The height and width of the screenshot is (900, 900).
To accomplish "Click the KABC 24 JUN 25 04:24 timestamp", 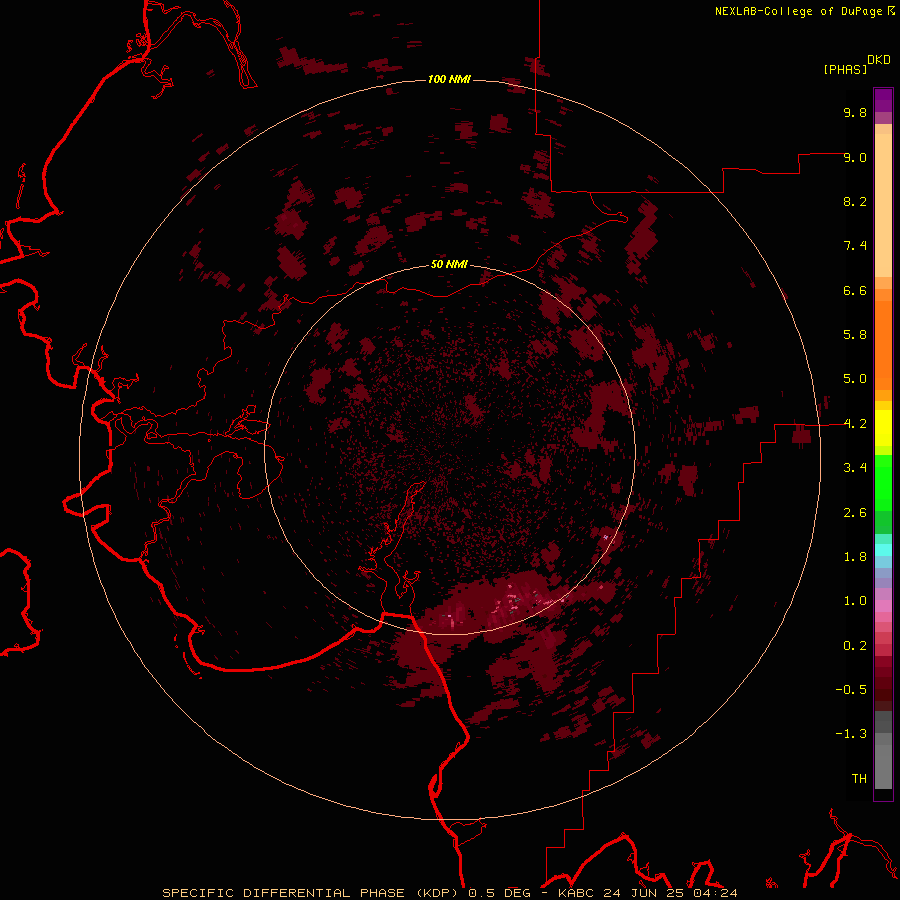I will pos(647,893).
